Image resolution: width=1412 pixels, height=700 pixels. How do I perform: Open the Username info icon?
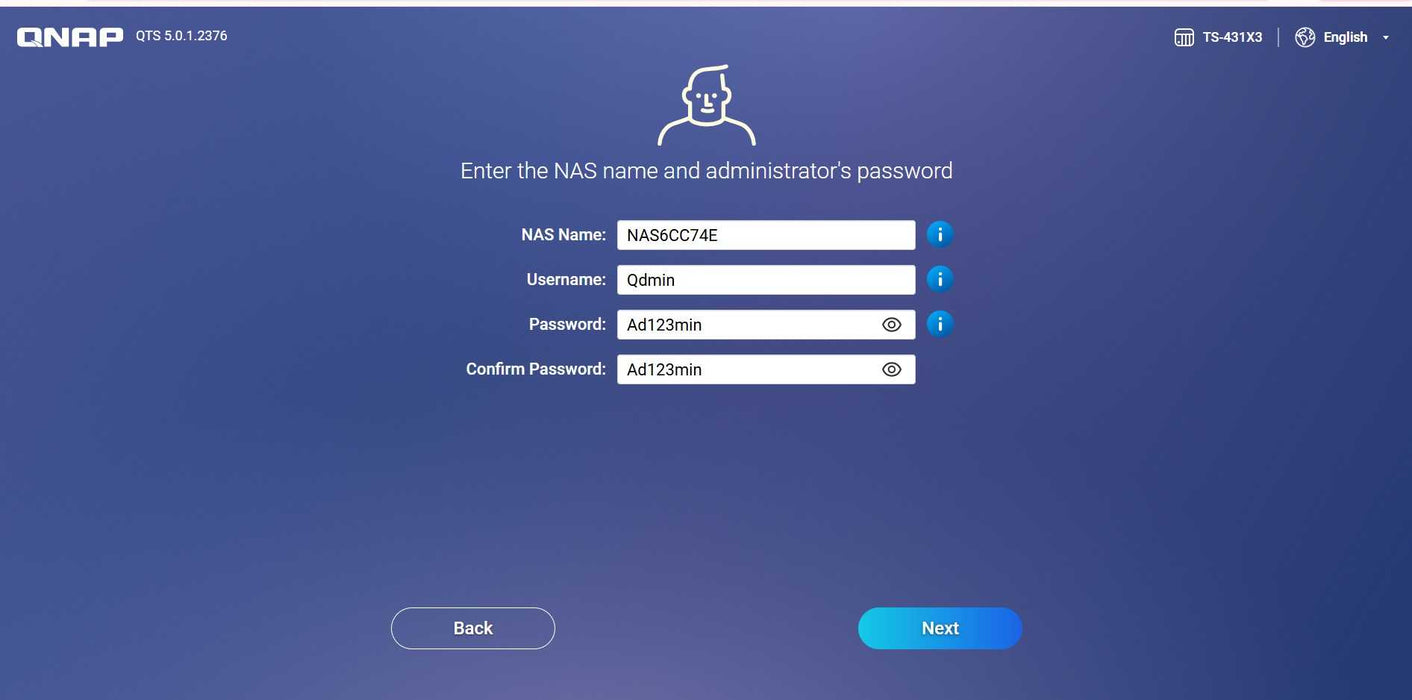(x=940, y=279)
